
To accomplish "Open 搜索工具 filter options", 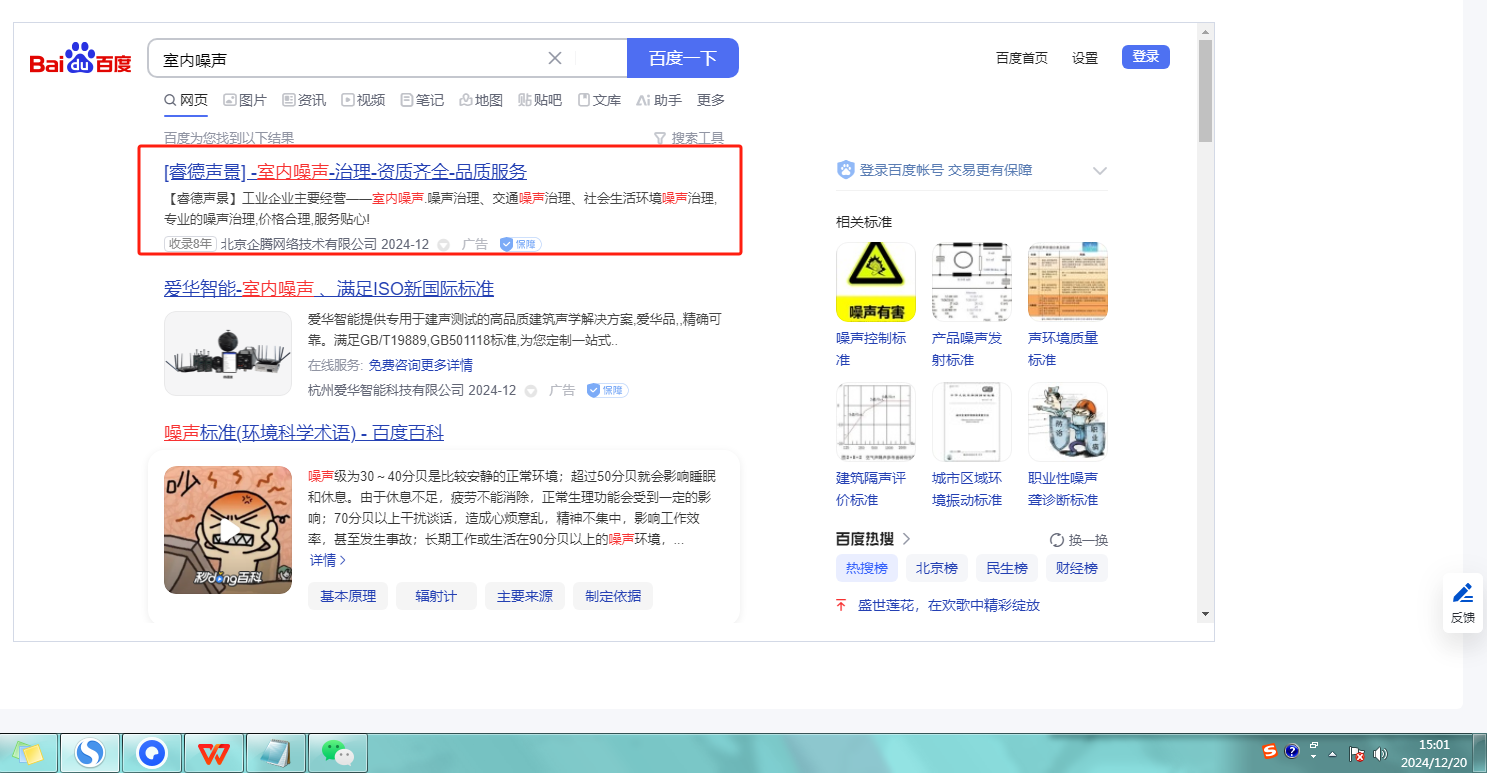I will click(689, 138).
